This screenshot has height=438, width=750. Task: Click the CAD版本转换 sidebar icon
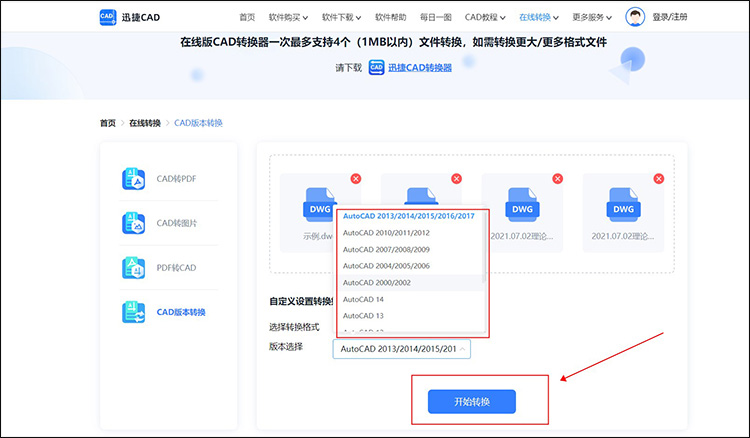click(x=133, y=312)
